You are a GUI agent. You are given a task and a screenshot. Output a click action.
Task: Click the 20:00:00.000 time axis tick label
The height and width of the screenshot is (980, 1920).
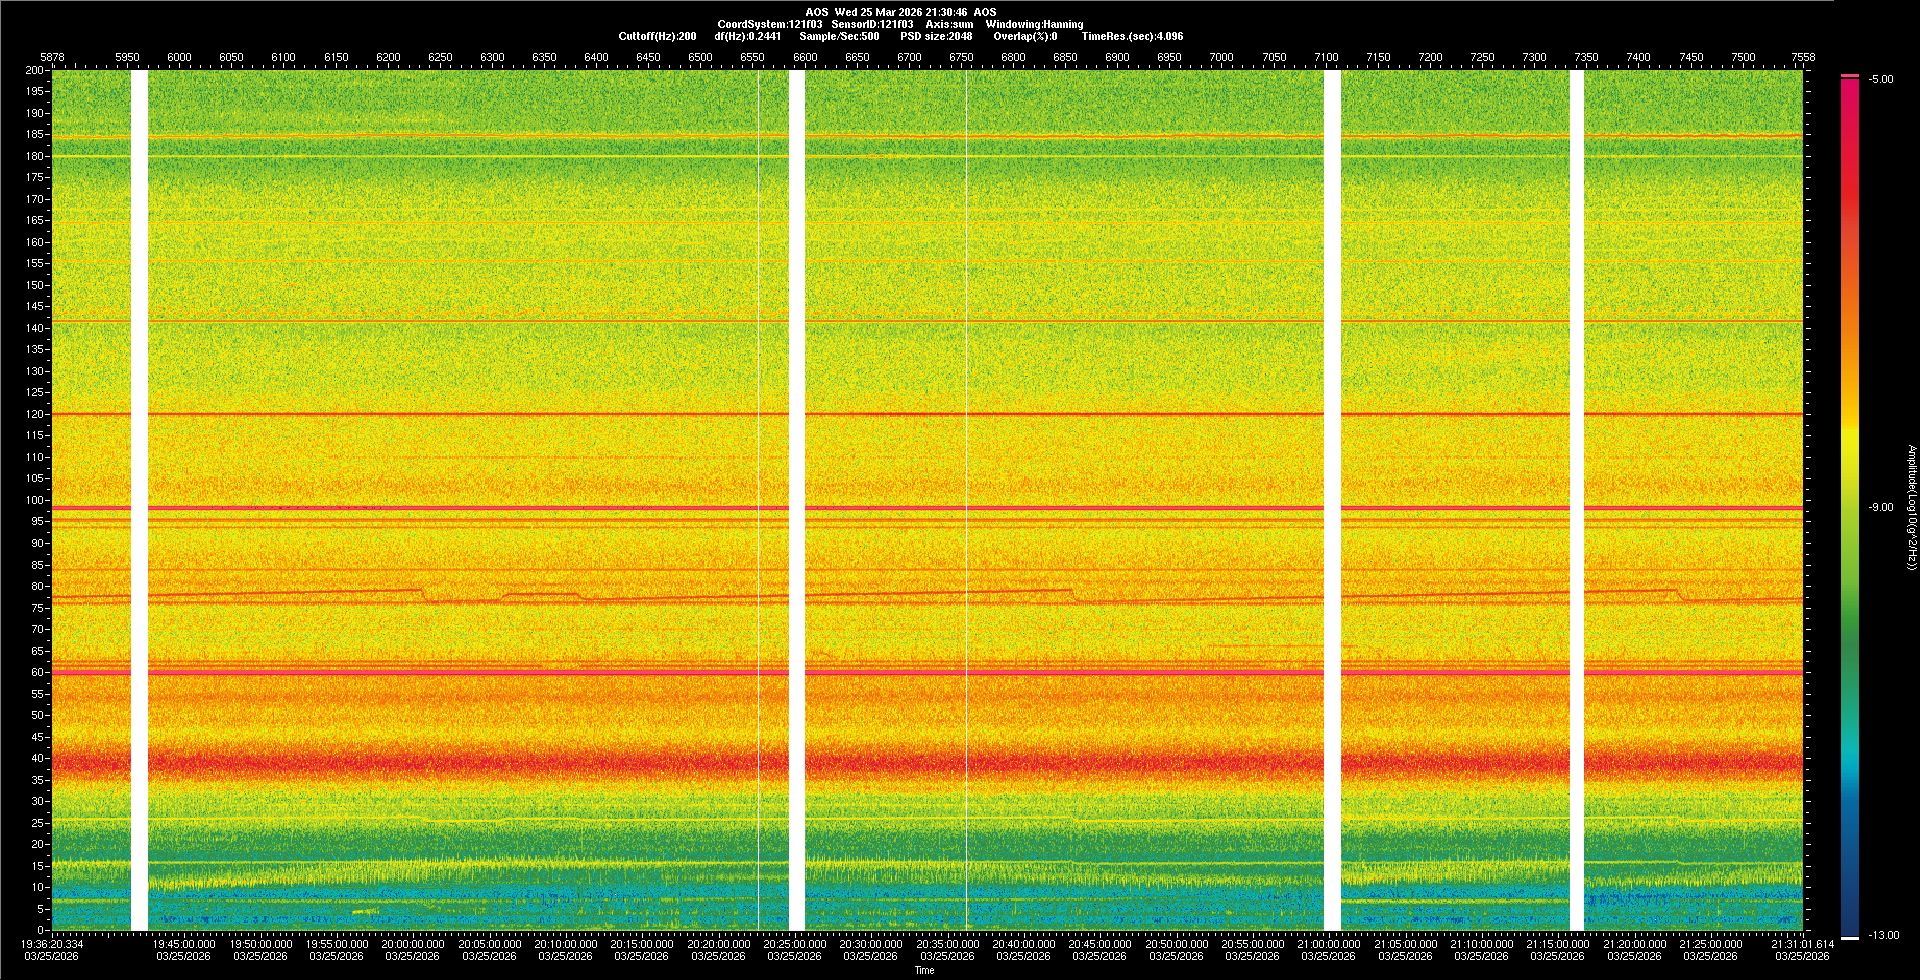(x=413, y=943)
